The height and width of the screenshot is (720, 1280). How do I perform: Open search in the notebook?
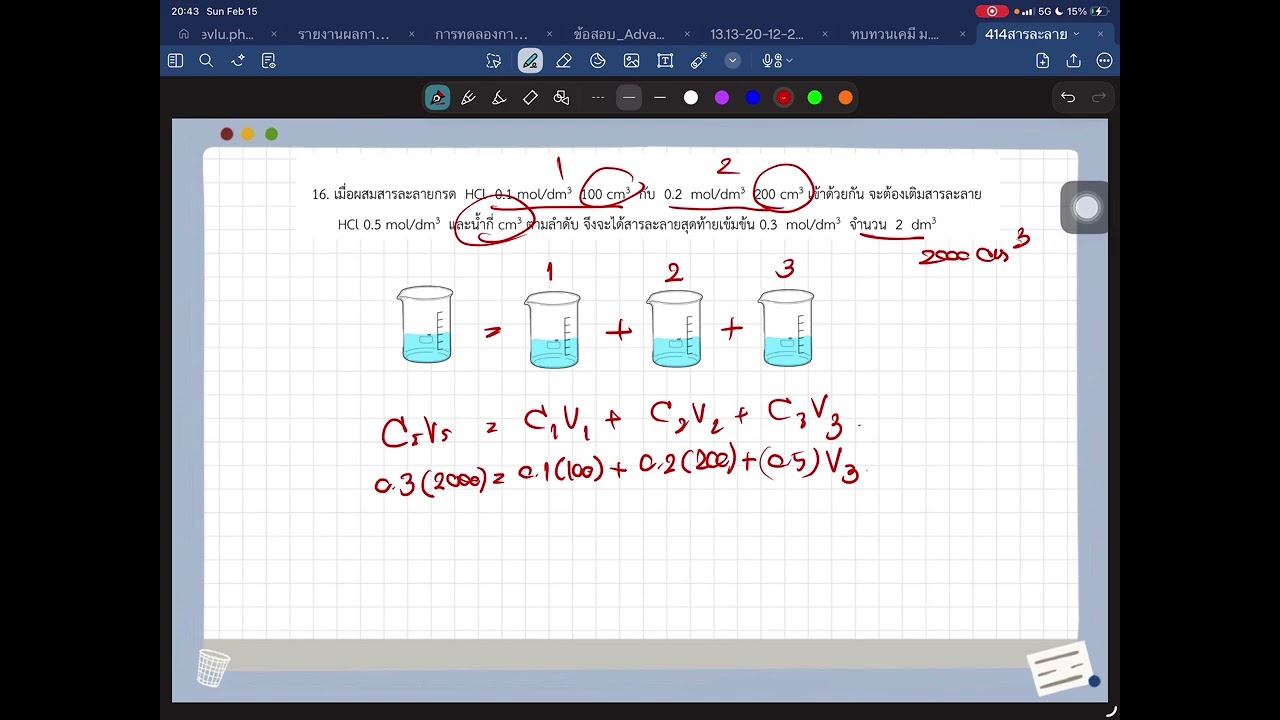click(x=206, y=61)
